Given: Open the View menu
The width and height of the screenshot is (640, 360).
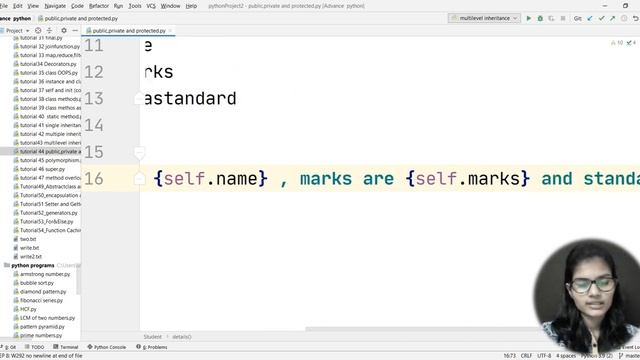Looking at the screenshot, I should tap(33, 6).
